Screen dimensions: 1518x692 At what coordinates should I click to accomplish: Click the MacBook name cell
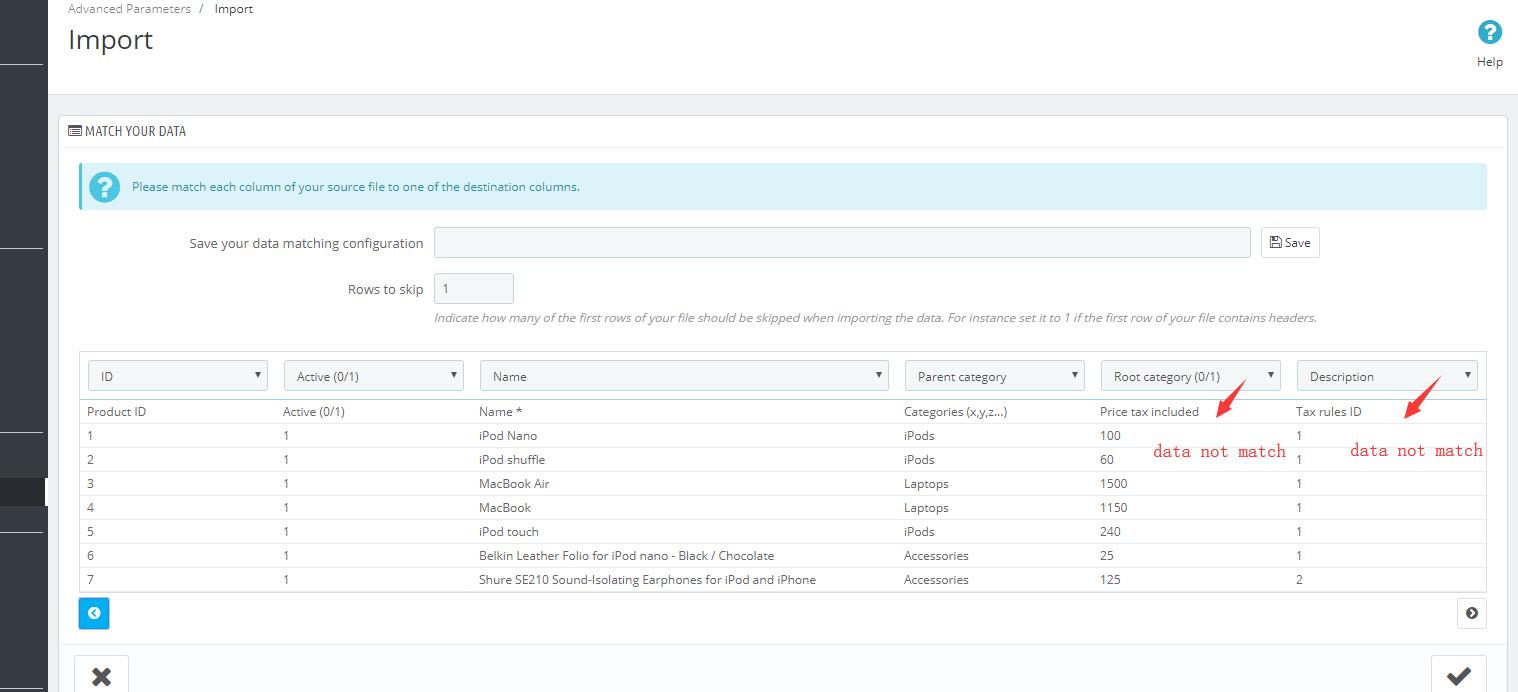click(x=505, y=508)
